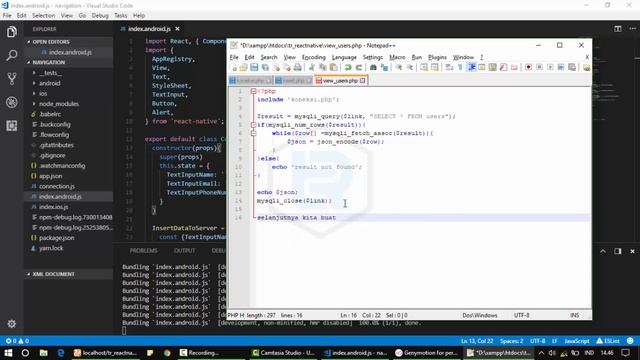Open Camtasia Studio from the taskbar
The height and width of the screenshot is (360, 640).
pos(283,353)
